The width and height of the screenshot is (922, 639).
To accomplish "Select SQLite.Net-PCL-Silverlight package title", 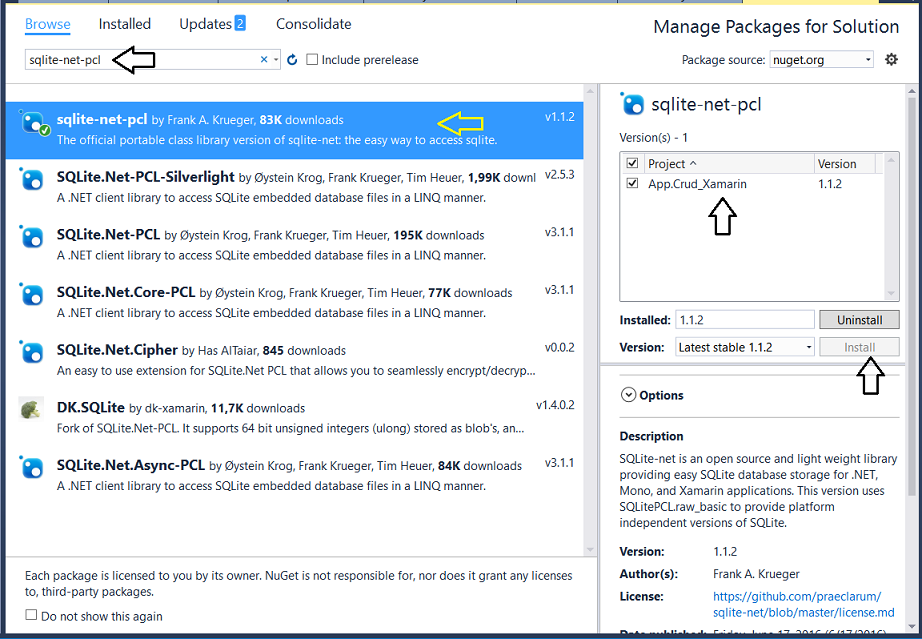I will (x=146, y=177).
